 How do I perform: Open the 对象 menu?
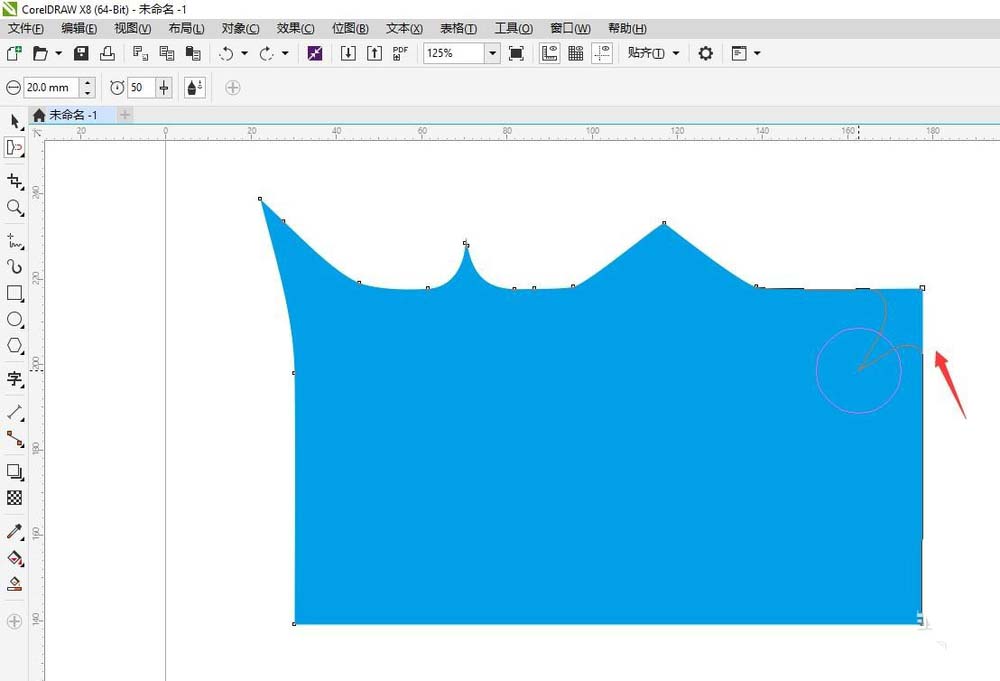[x=240, y=29]
